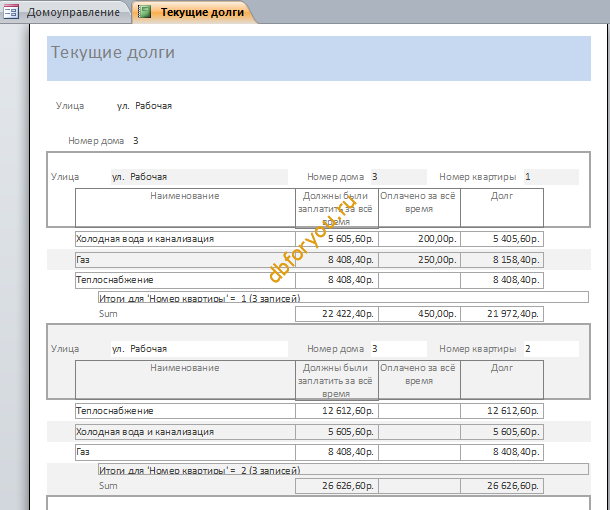Click Номер квартиры field showing 2
Screen dimensions: 610x510
tap(551, 349)
